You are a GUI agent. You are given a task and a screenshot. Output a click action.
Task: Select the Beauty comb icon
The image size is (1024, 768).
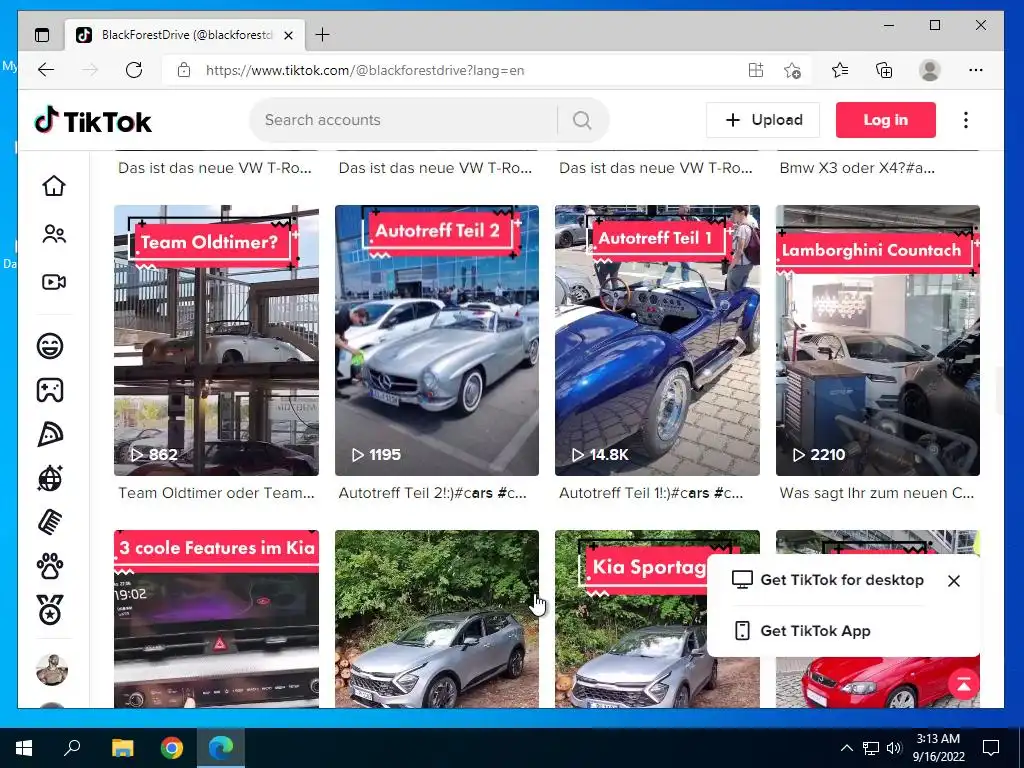50,522
